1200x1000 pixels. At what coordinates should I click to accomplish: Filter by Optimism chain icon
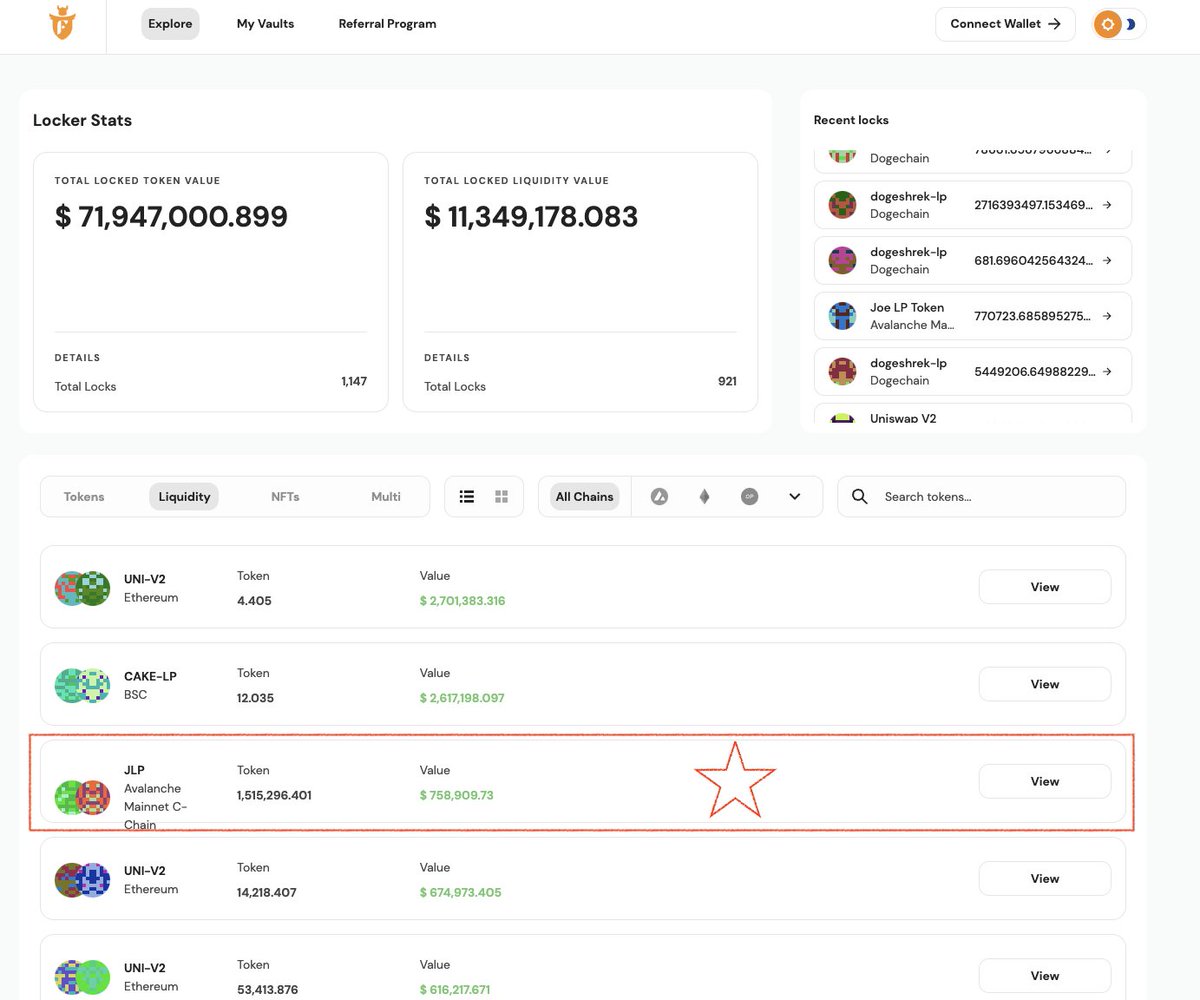coord(750,497)
